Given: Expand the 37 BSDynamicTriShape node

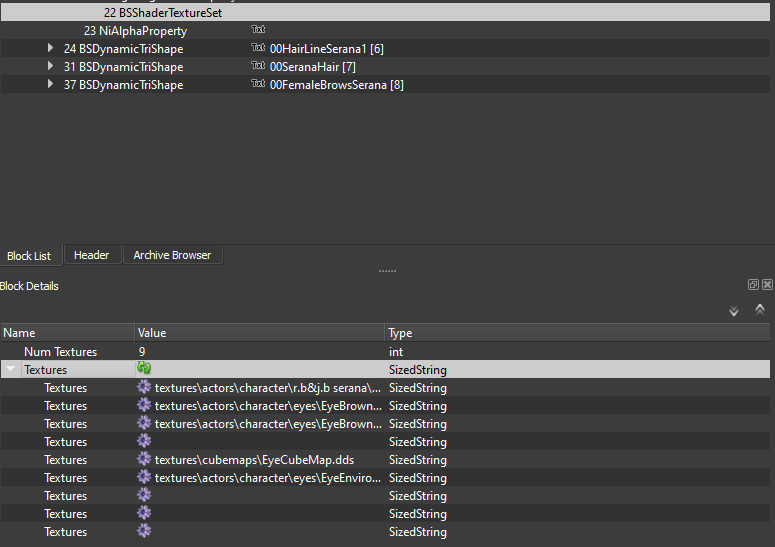Looking at the screenshot, I should (50, 84).
